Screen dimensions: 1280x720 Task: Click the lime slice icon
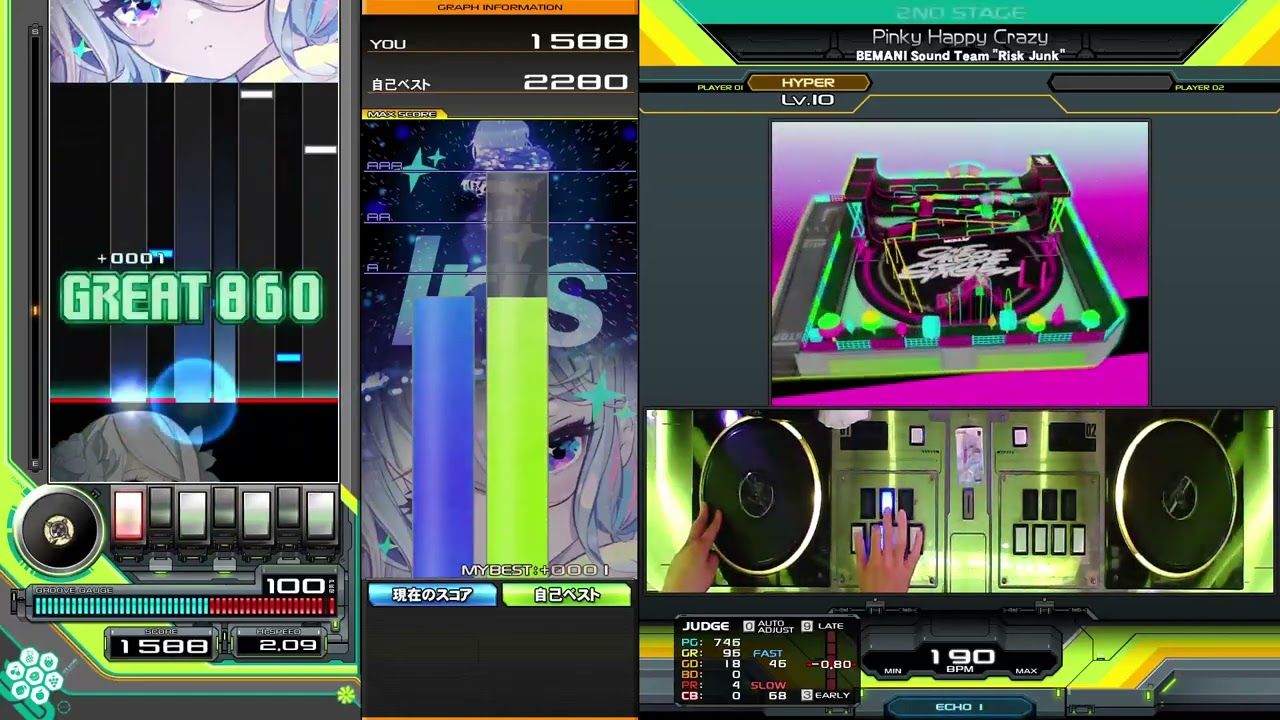pos(346,694)
